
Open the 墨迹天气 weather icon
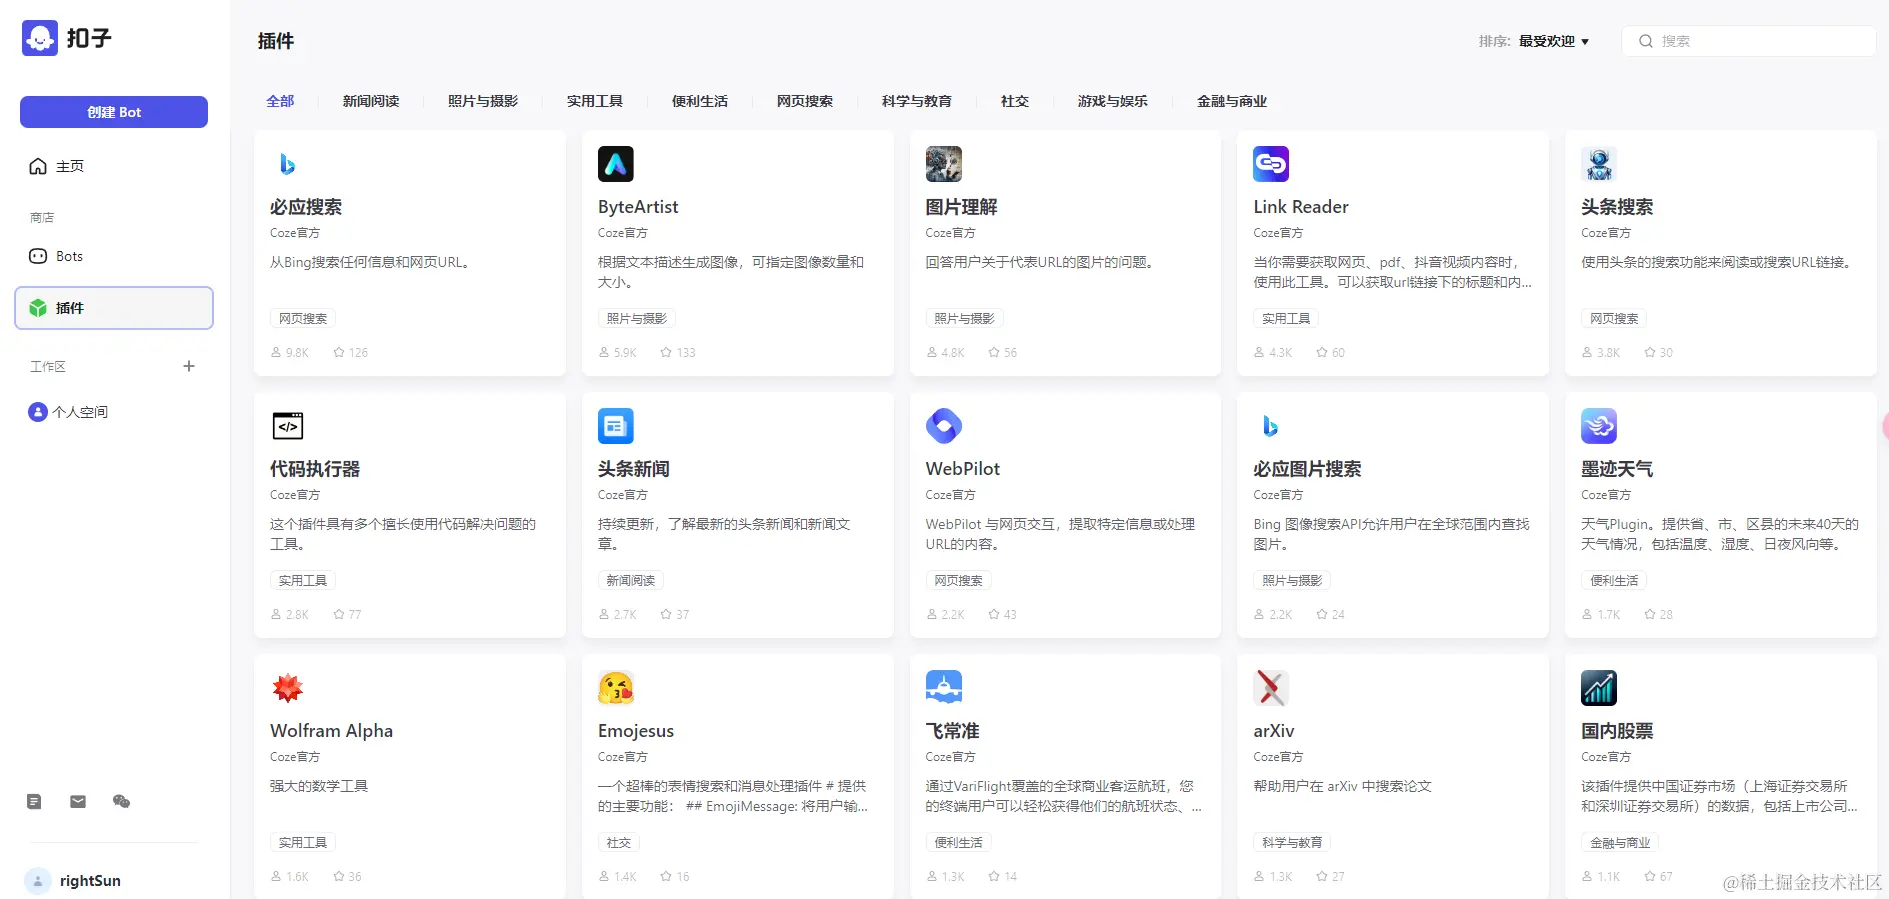pyautogui.click(x=1599, y=426)
